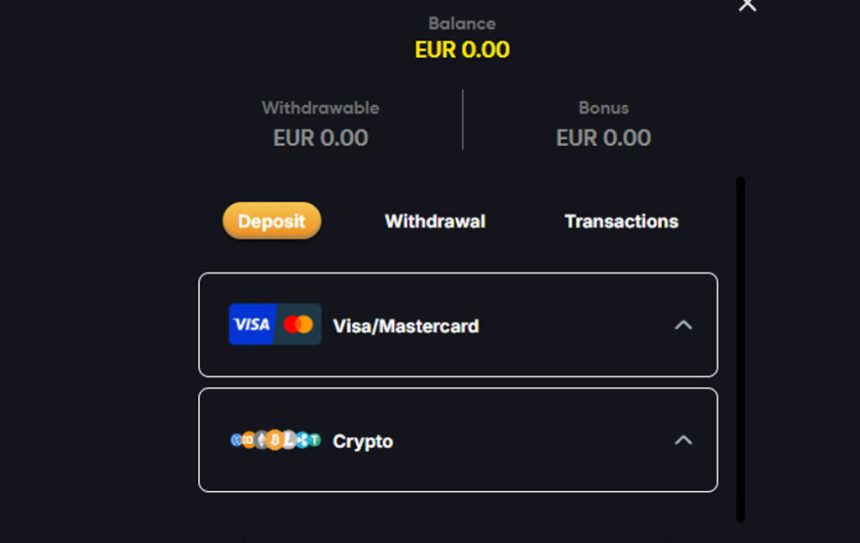This screenshot has height=543, width=860.
Task: Collapse the Crypto section chevron
Action: 683,440
